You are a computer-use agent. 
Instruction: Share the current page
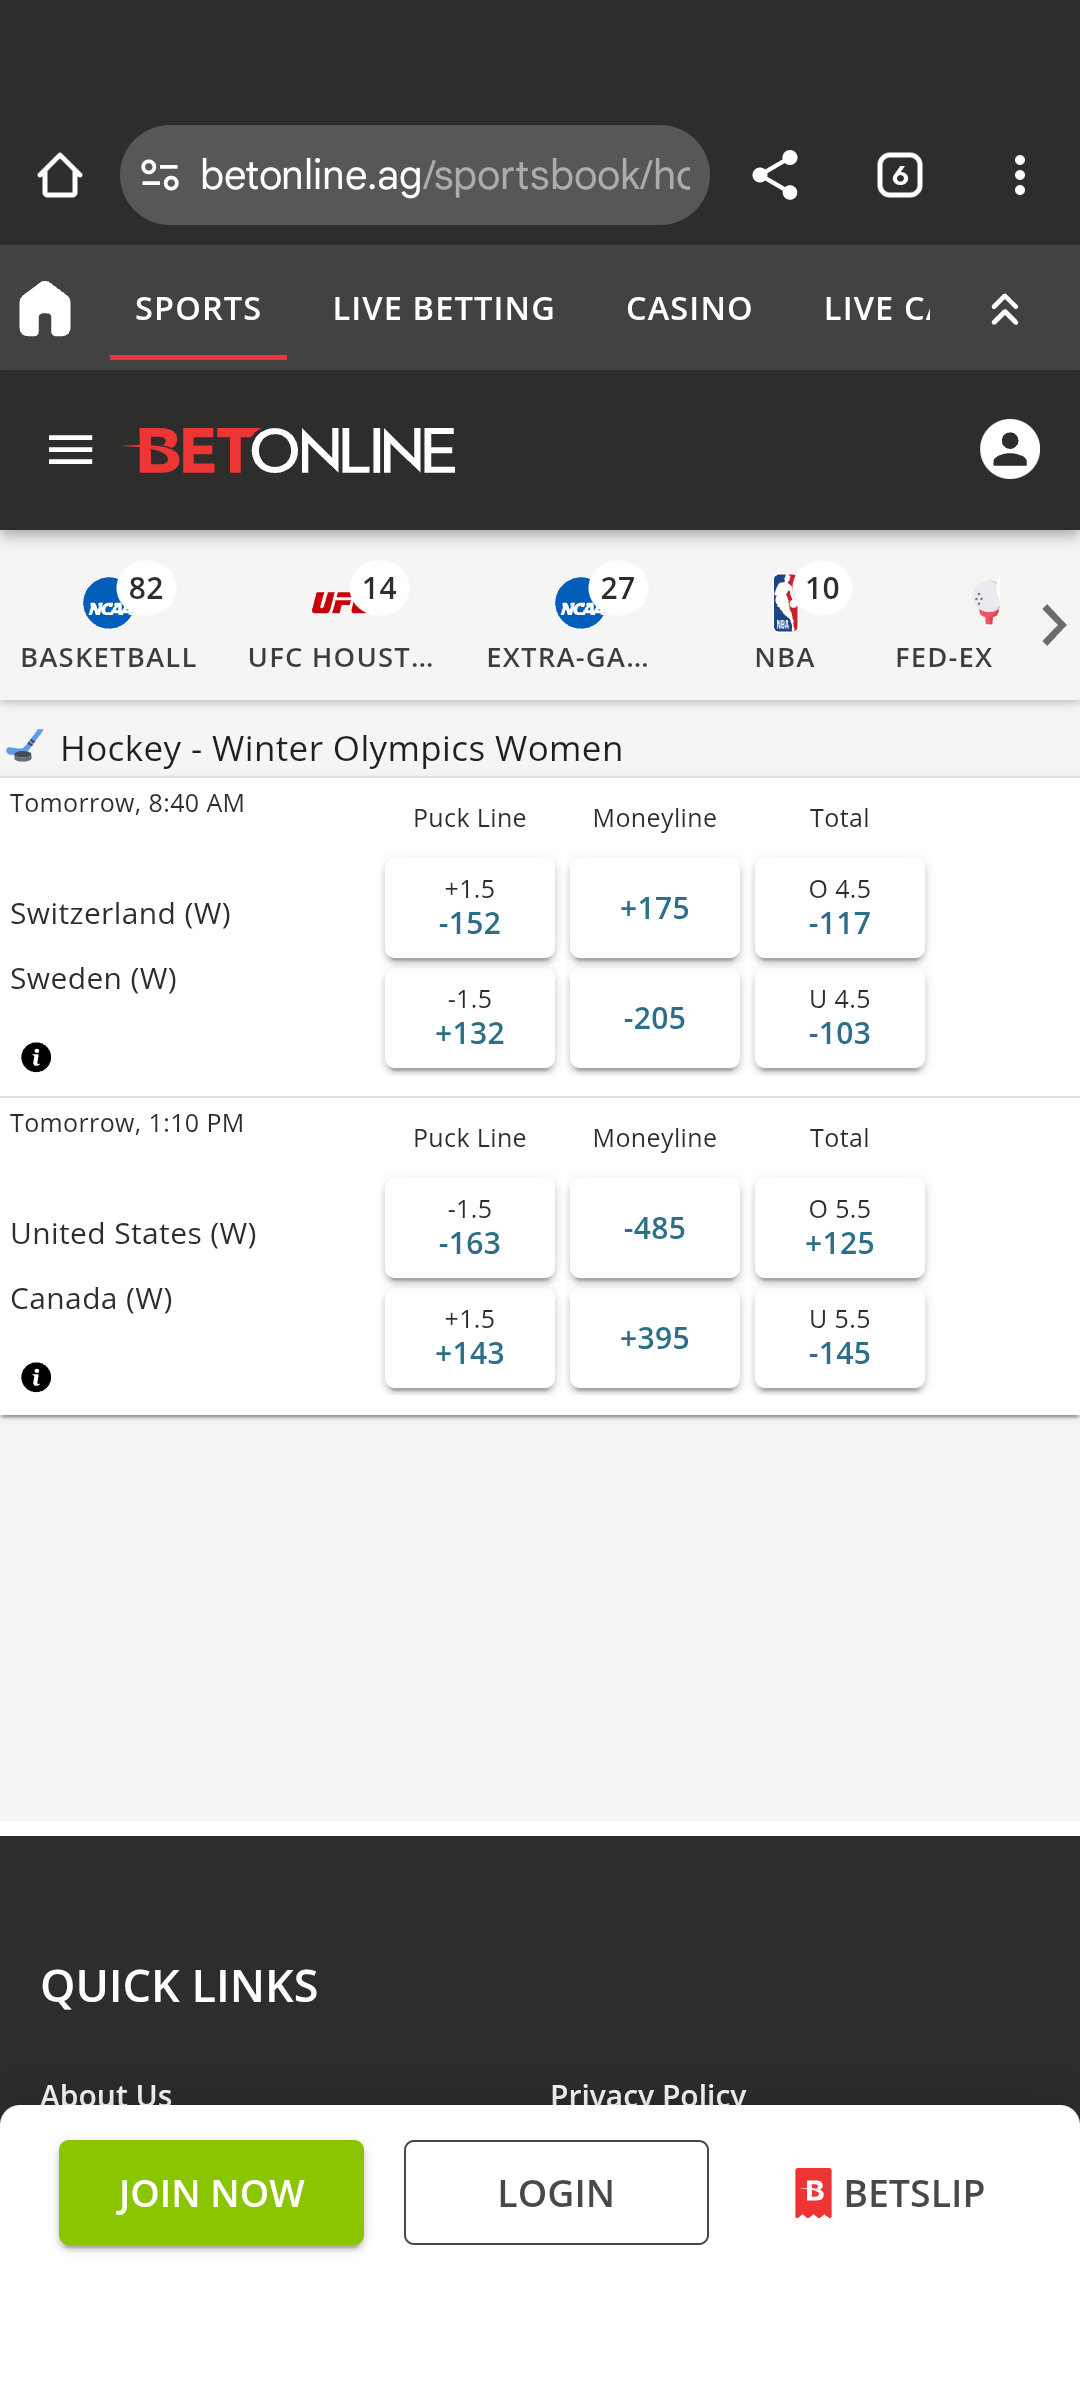[x=775, y=176]
